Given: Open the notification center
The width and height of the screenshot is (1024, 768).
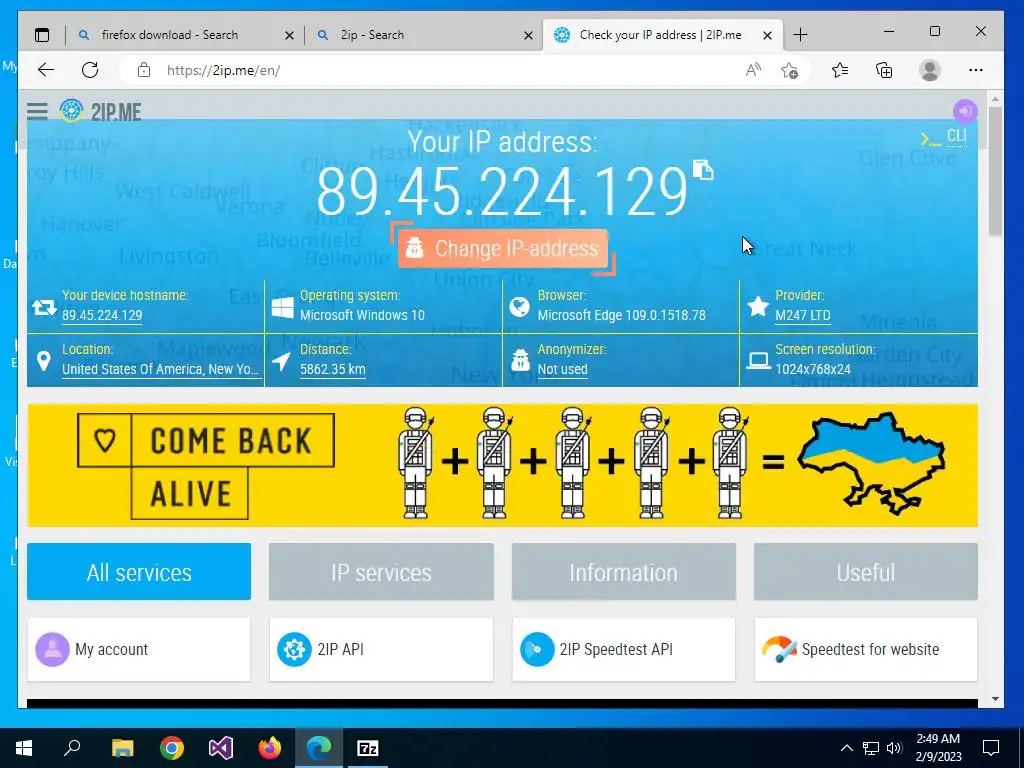Looking at the screenshot, I should (x=991, y=748).
